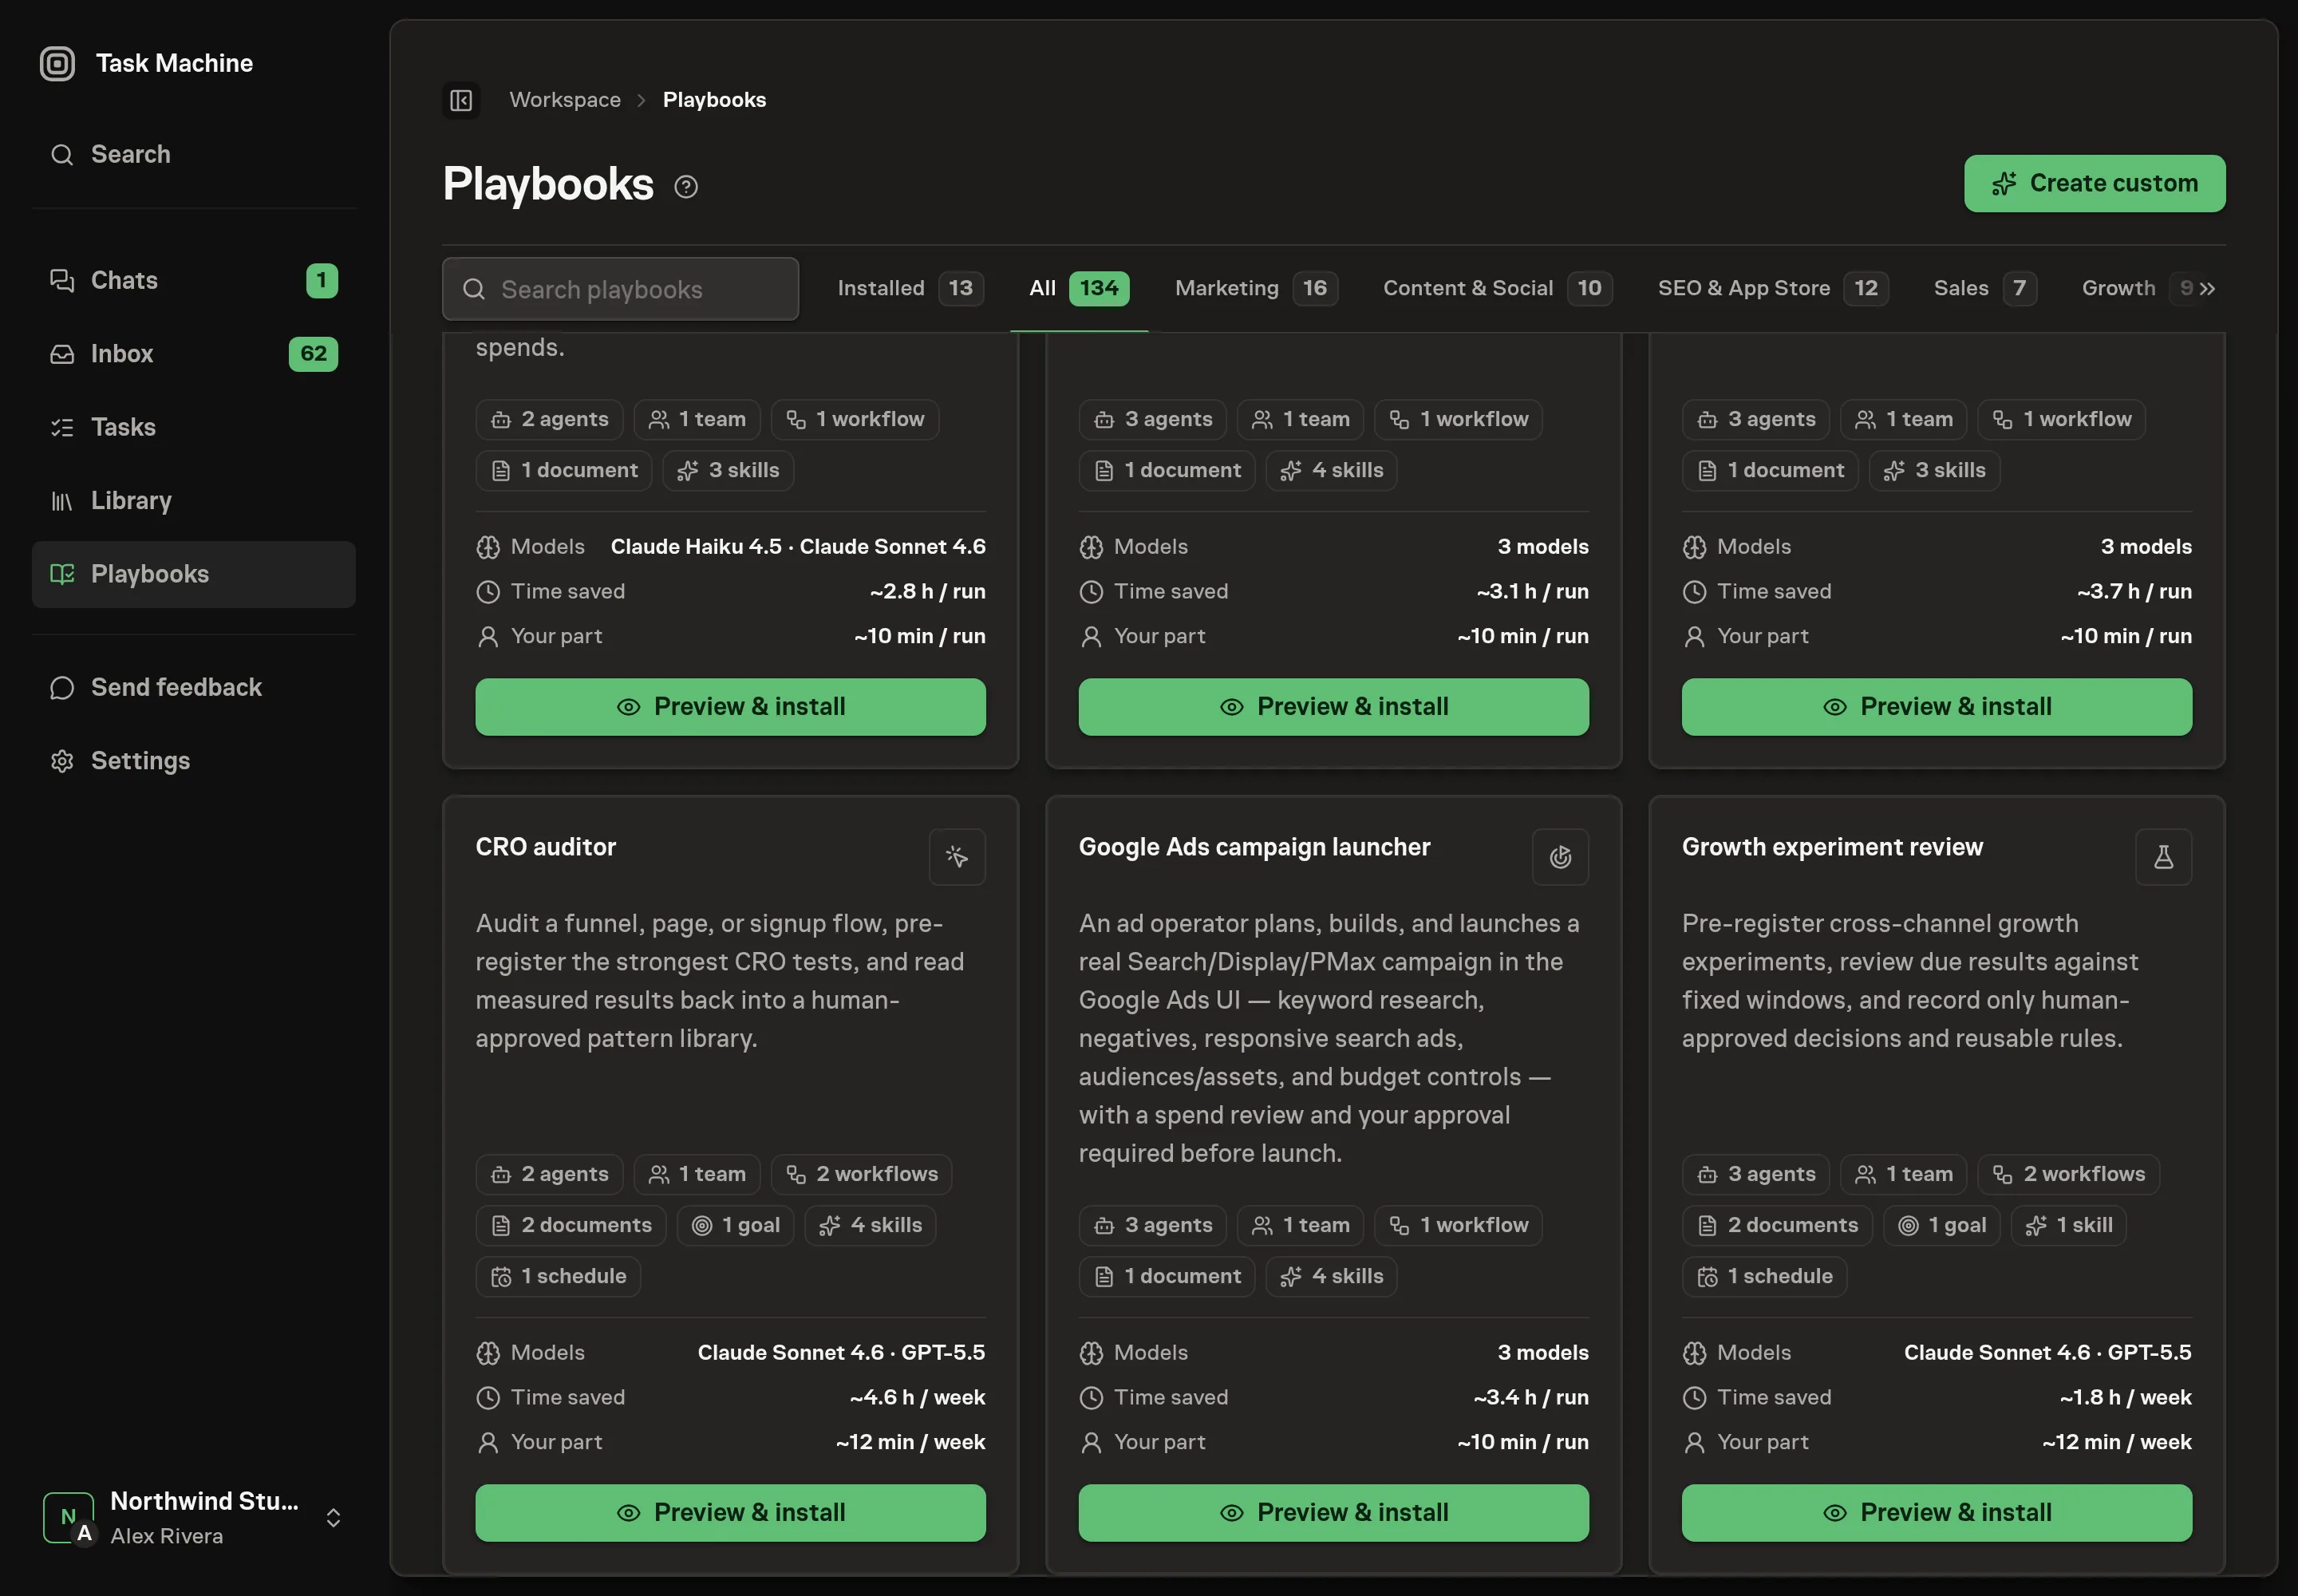Click the Your part person icon in Growth experiment card
Image resolution: width=2298 pixels, height=1596 pixels.
click(1694, 1442)
